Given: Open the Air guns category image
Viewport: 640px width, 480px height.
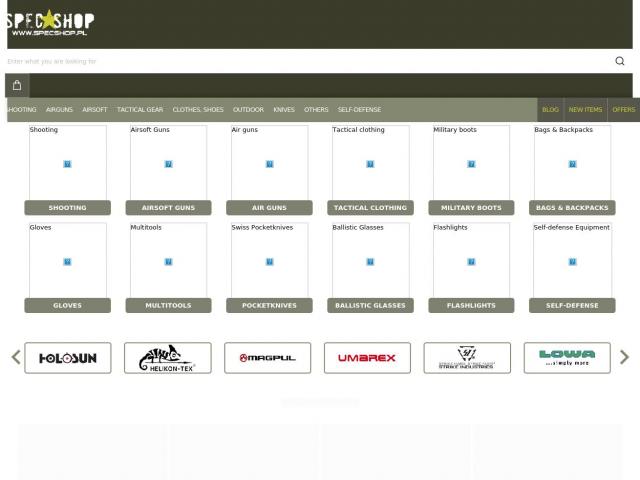Looking at the screenshot, I should tap(269, 163).
